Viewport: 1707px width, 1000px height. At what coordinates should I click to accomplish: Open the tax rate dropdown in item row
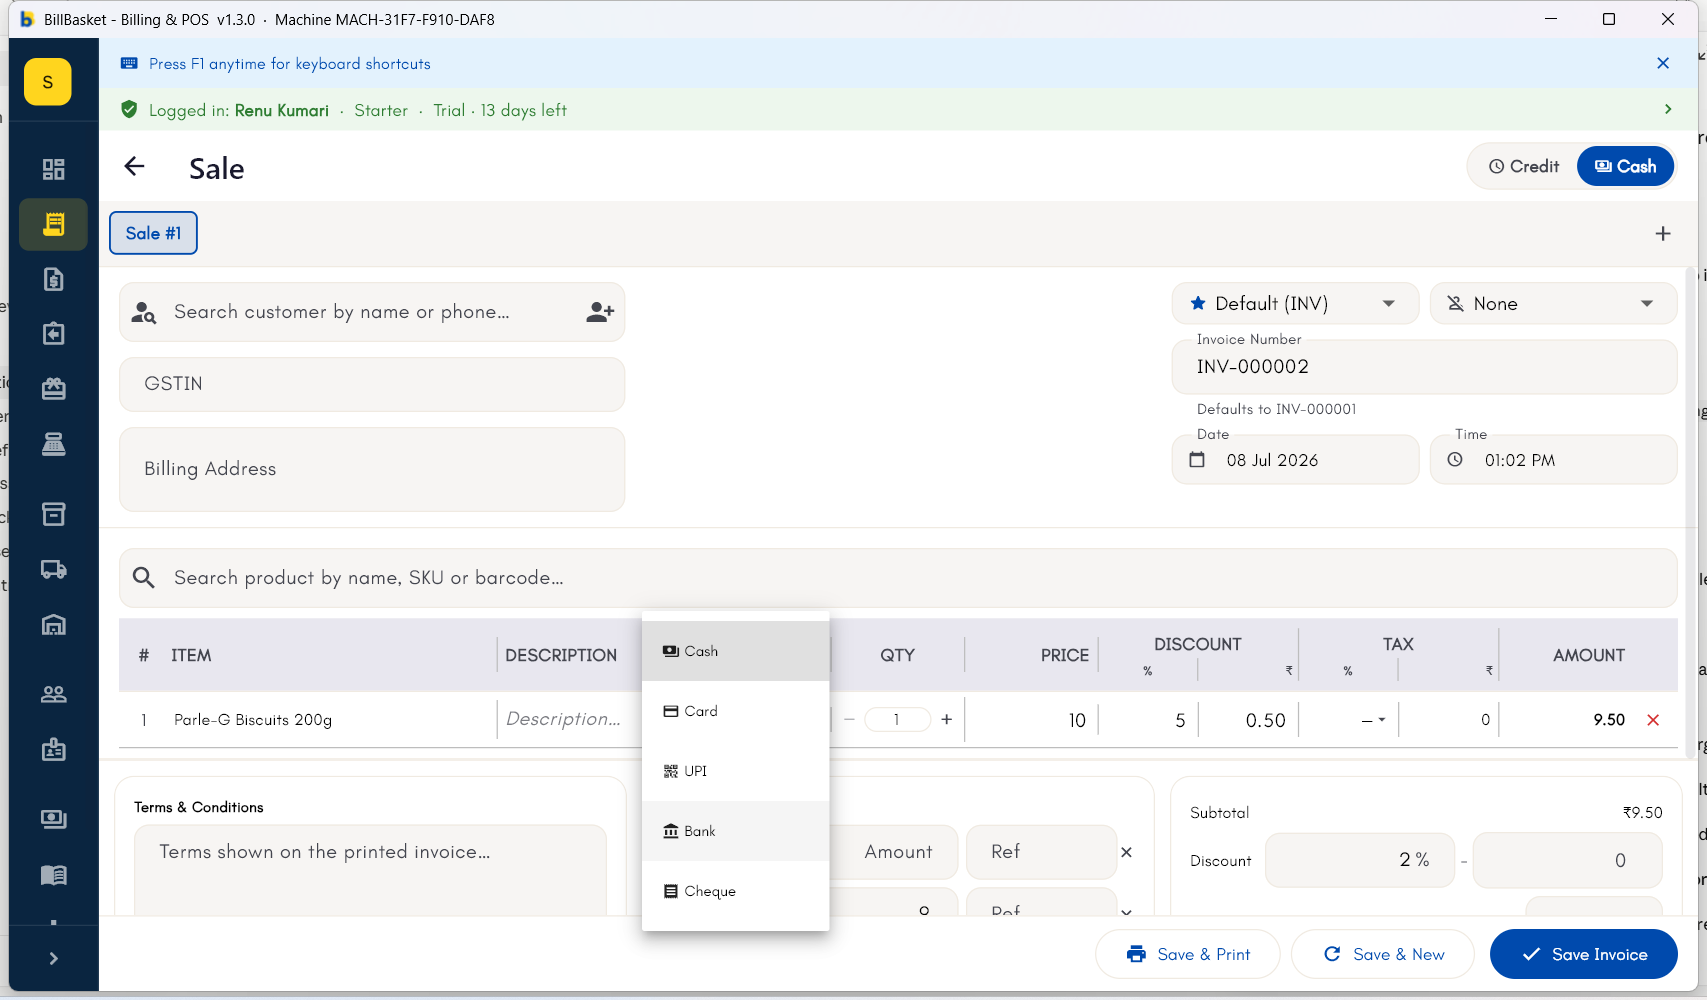(x=1372, y=720)
